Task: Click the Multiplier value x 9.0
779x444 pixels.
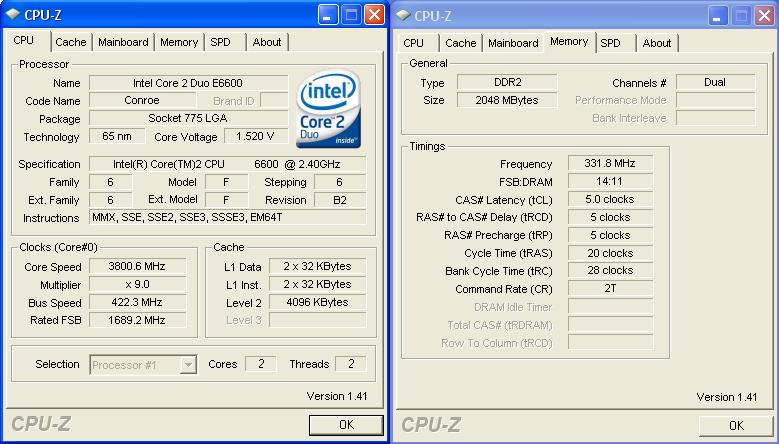Action: [138, 285]
